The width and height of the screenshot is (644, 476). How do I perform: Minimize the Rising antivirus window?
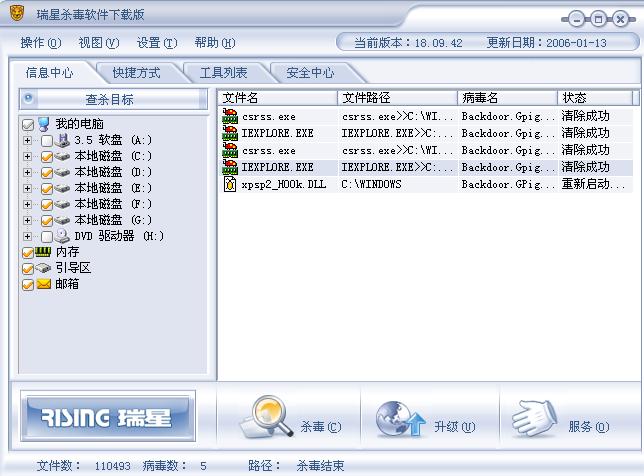click(577, 19)
